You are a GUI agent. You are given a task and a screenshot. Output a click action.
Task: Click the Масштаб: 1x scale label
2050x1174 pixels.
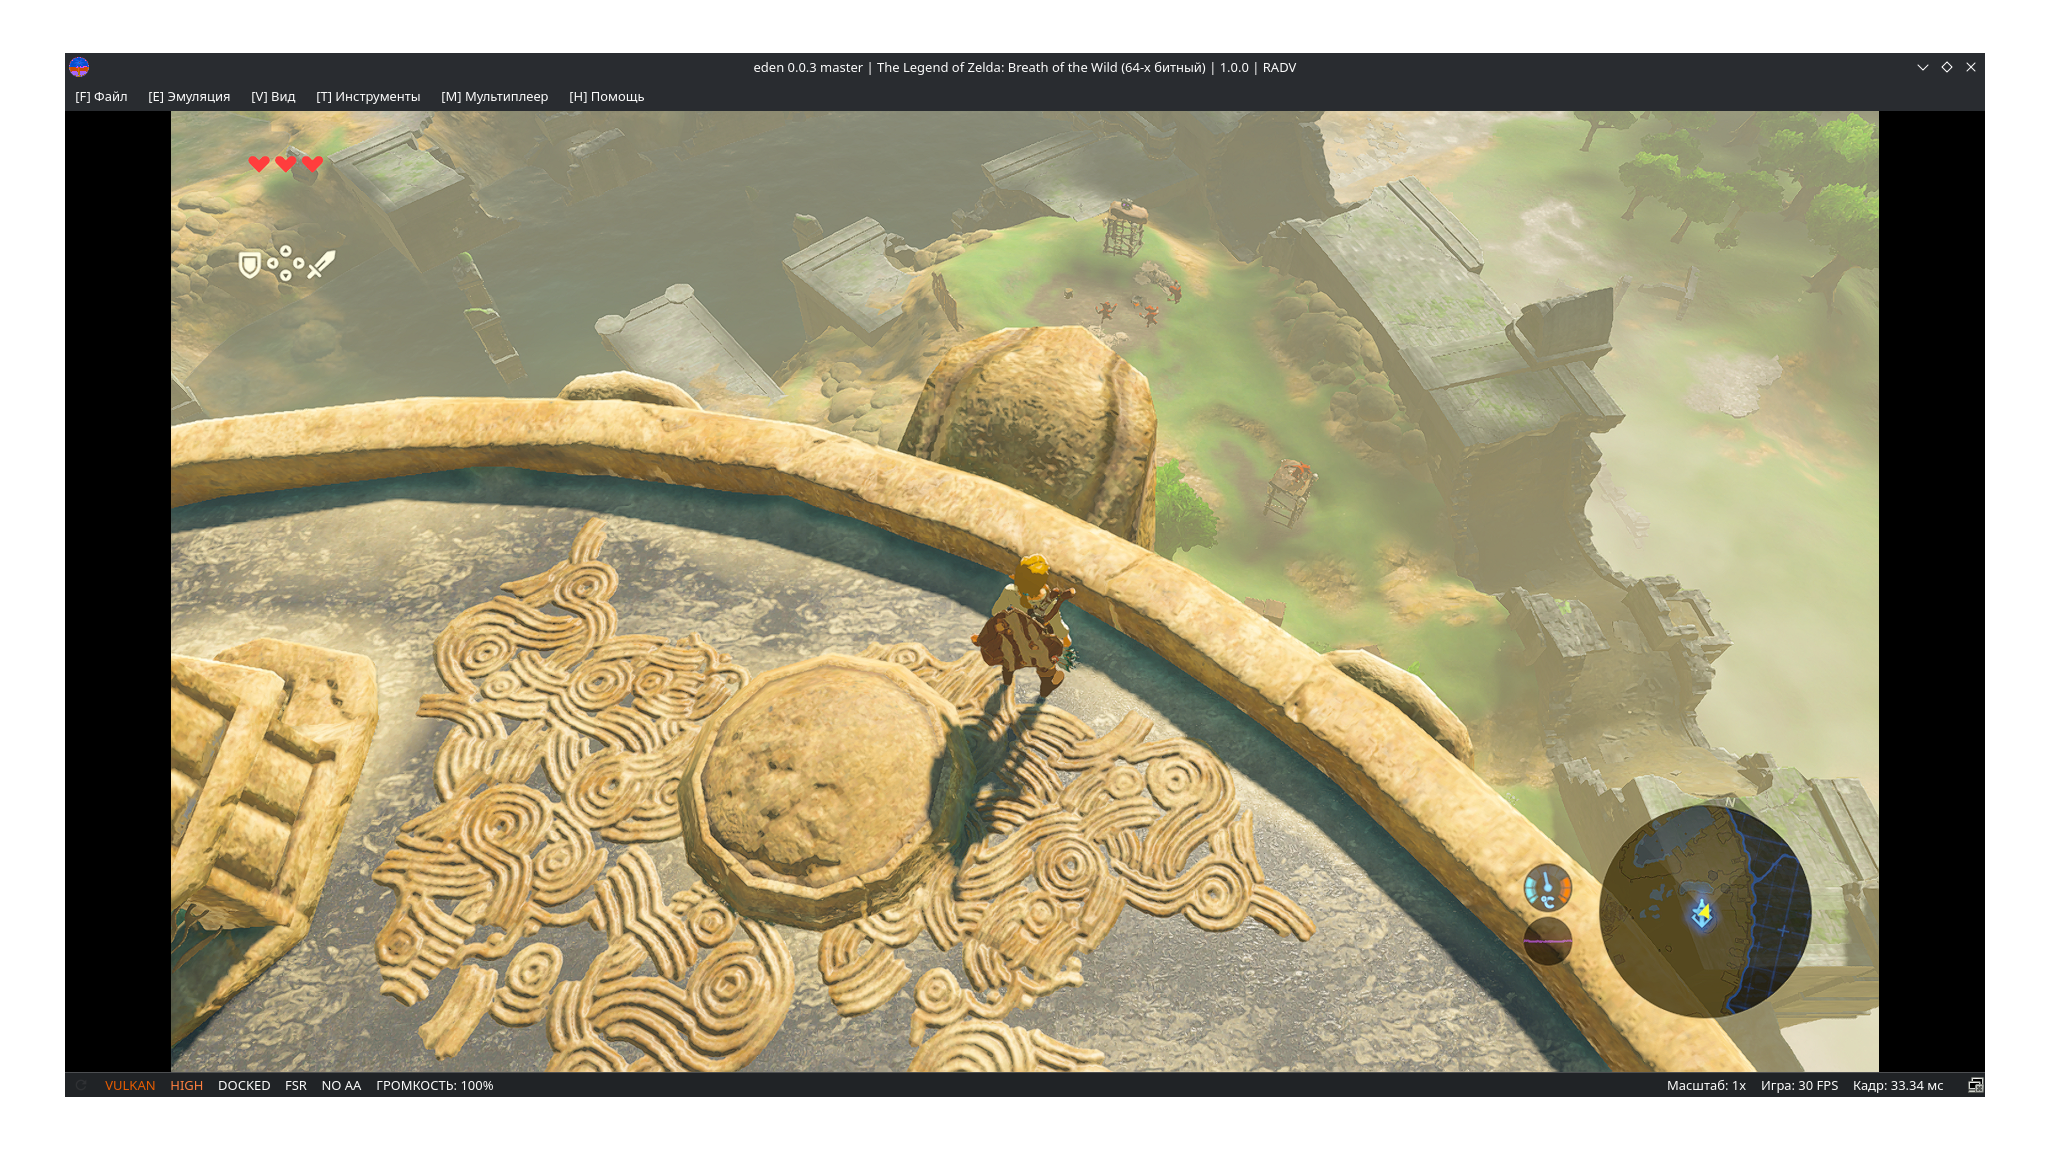coord(1706,1085)
